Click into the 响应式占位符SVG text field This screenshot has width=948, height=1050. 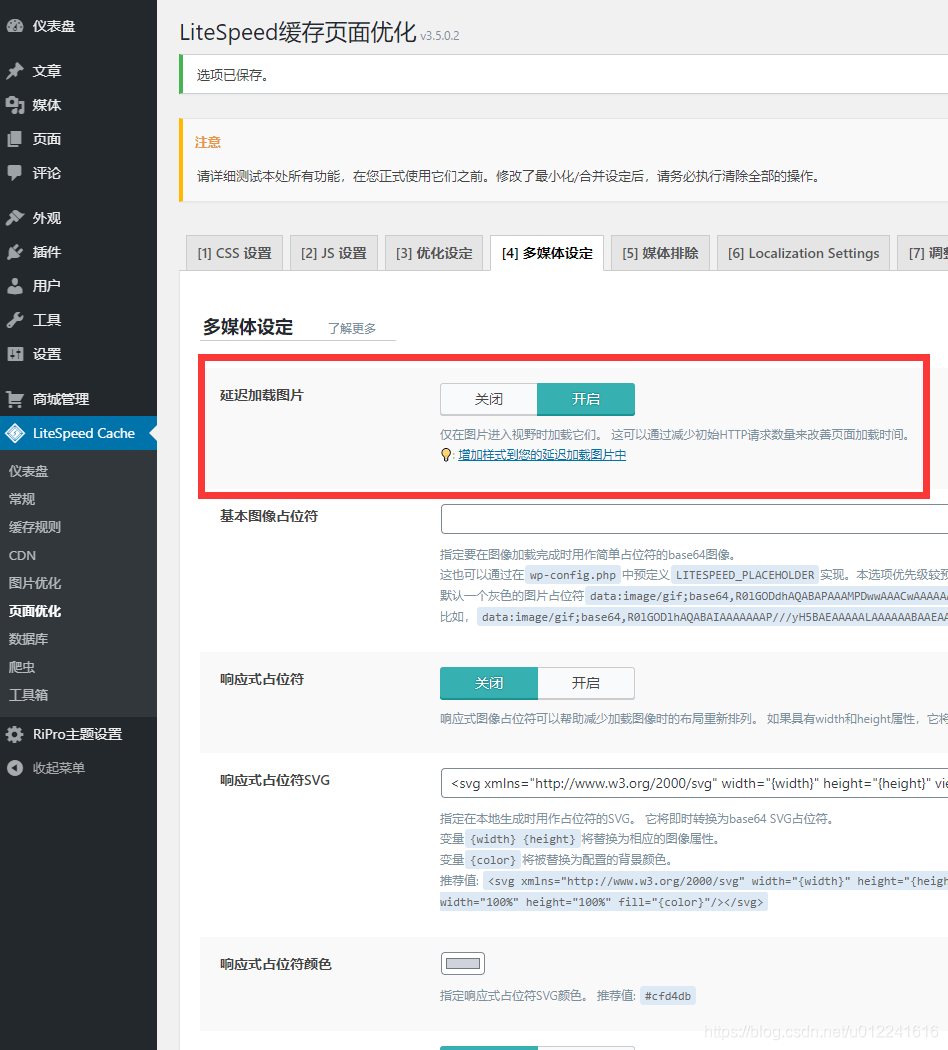694,783
